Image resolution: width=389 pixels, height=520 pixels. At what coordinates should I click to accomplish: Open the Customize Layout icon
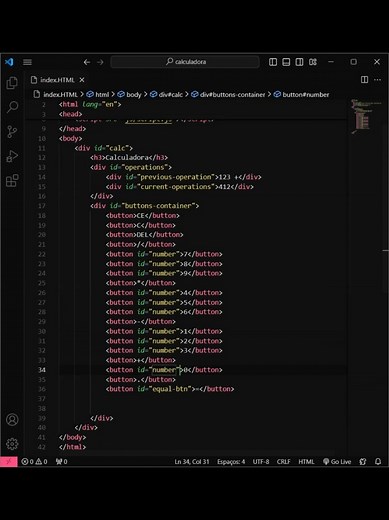[313, 62]
